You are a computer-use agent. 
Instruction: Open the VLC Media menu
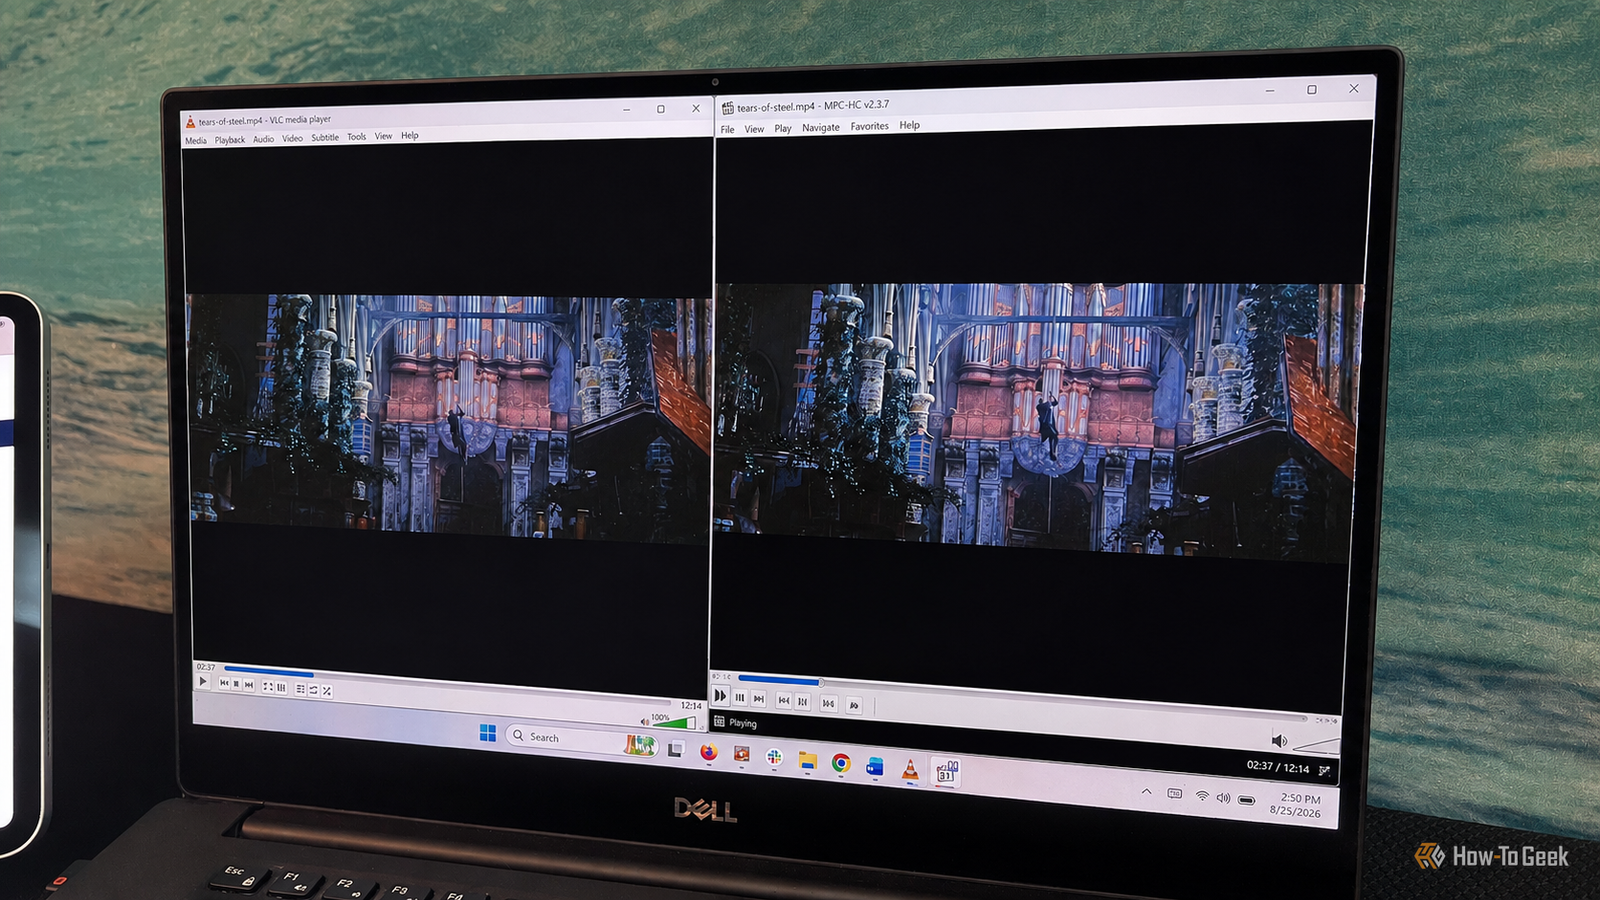click(x=196, y=141)
